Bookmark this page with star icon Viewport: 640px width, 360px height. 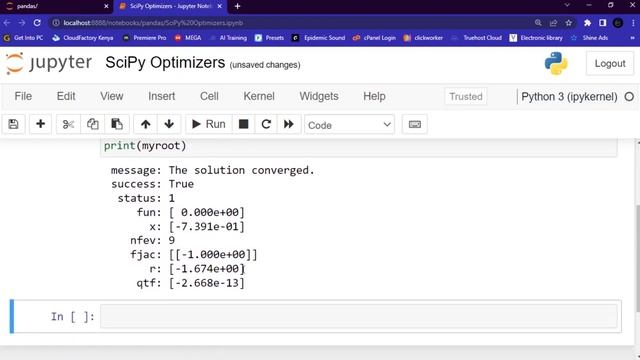click(569, 23)
